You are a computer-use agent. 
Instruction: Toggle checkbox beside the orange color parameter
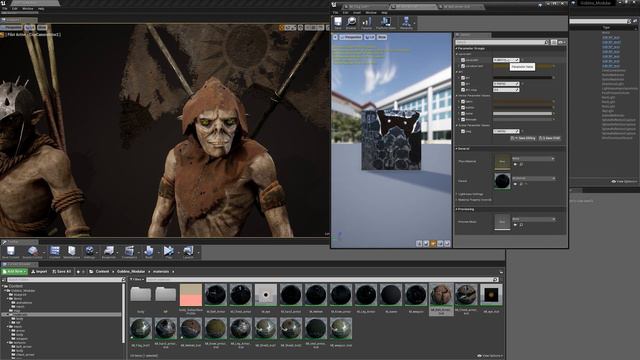(x=463, y=66)
